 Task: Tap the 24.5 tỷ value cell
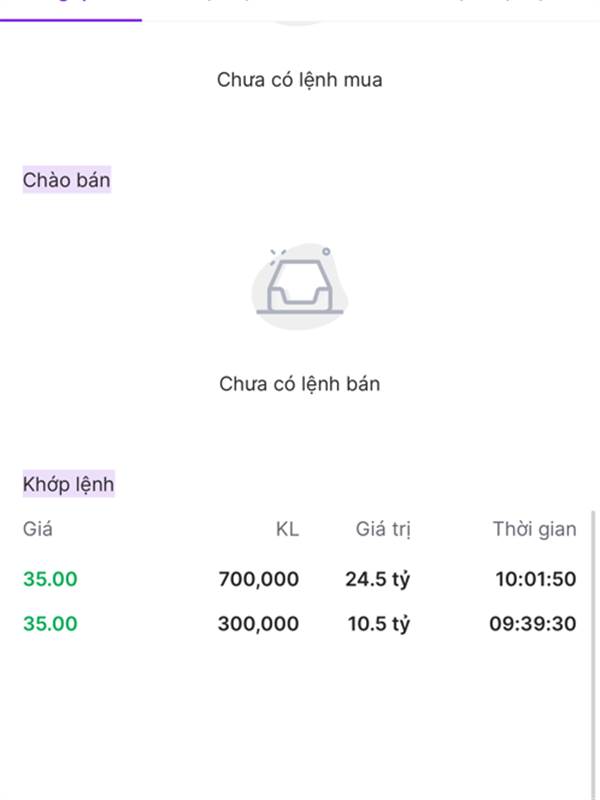(378, 580)
